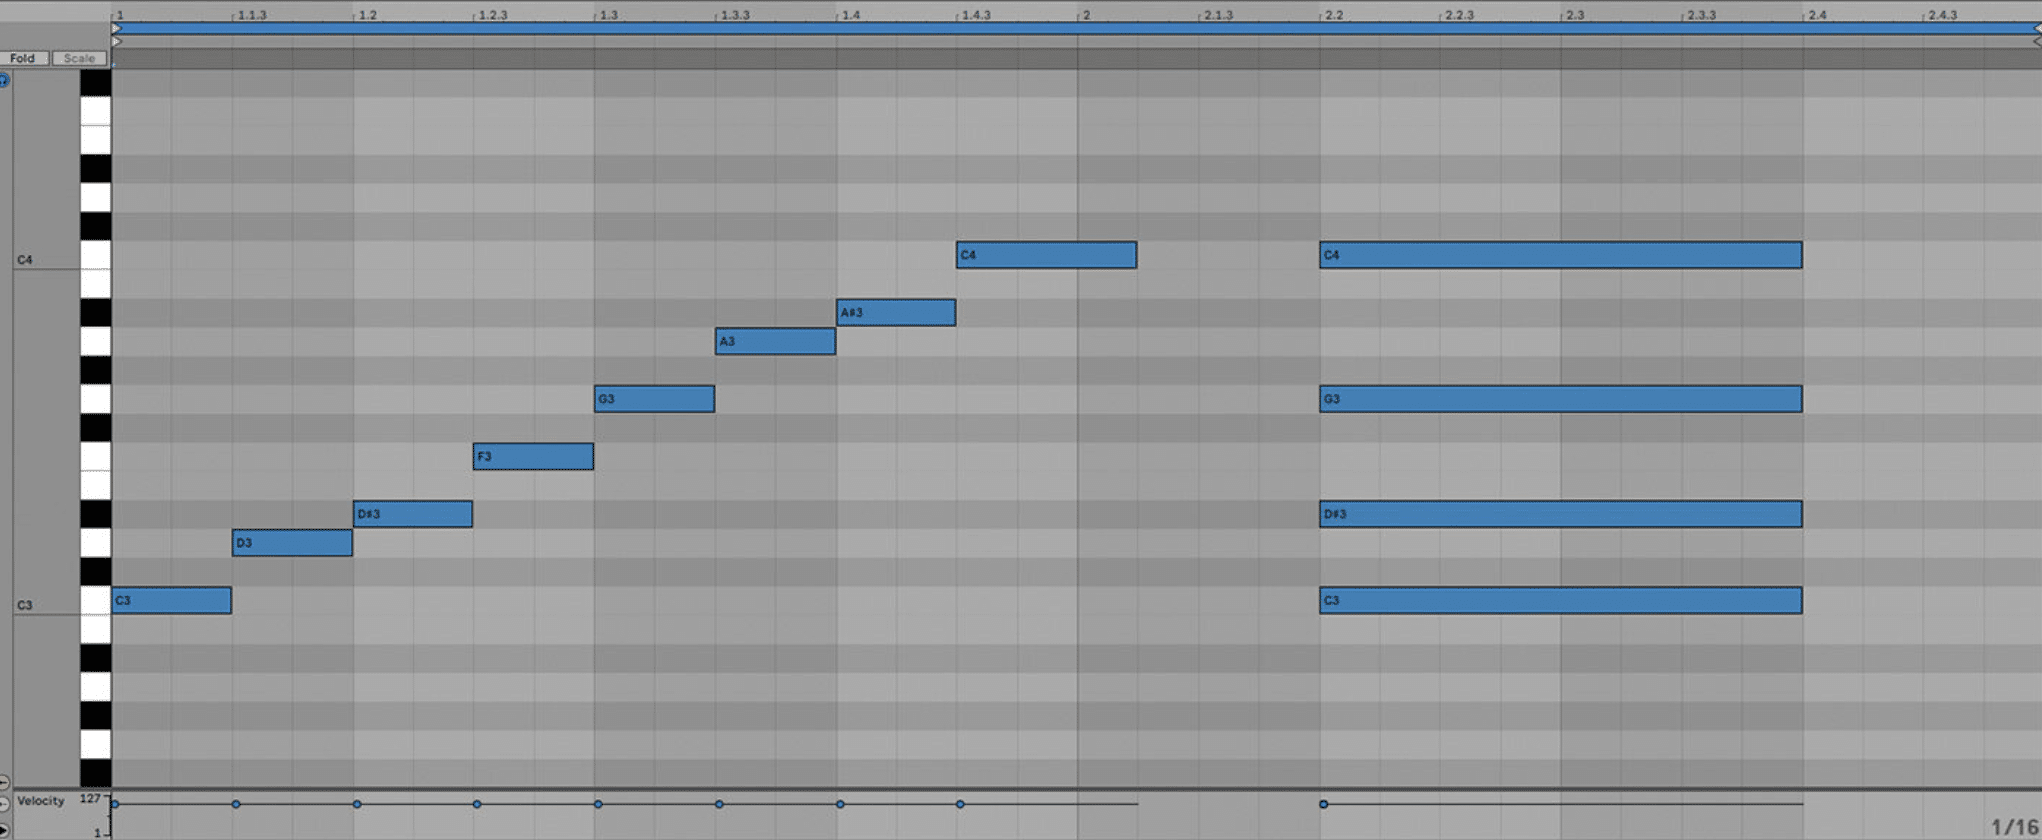Select the A3 note
Viewport: 2042px width, 840px height.
pos(775,341)
